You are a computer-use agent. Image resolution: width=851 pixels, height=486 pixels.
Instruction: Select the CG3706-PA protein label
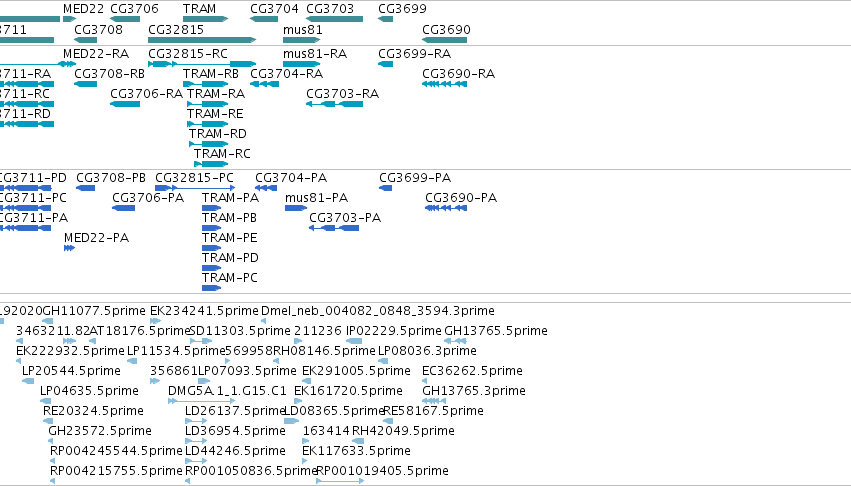click(x=148, y=198)
